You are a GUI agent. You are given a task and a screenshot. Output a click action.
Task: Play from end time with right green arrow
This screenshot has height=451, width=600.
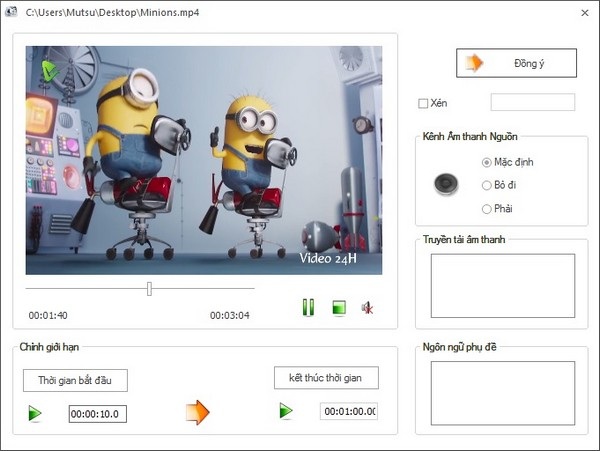click(x=286, y=411)
